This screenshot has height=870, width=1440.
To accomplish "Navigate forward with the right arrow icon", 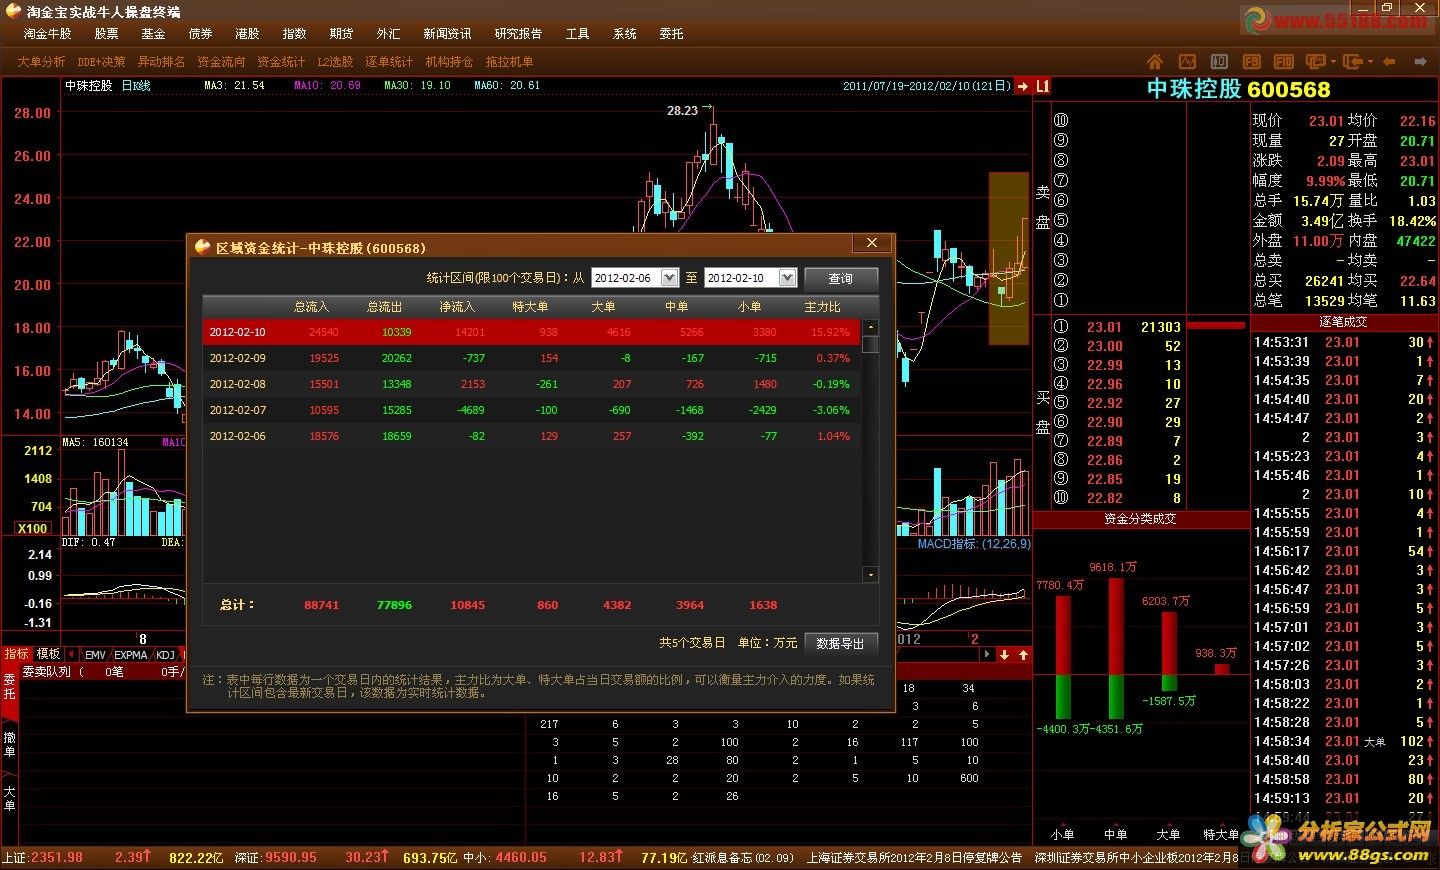I will click(x=1421, y=62).
